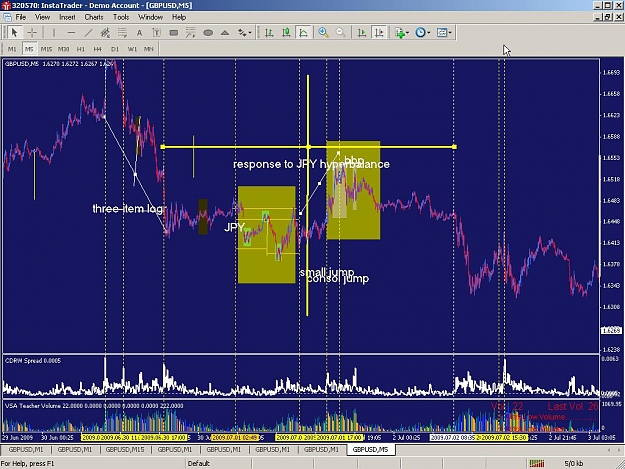Click the 'three-item lag' chart label
This screenshot has width=625, height=469.
pos(128,209)
